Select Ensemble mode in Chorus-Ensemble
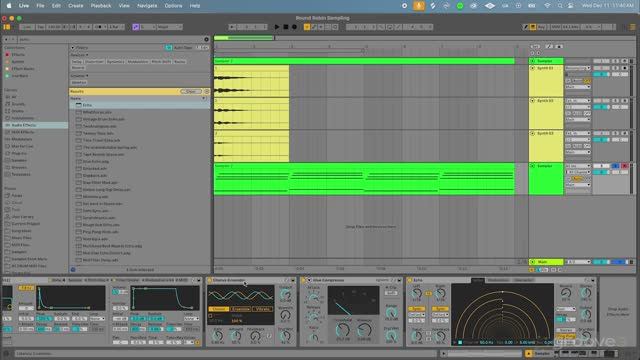Screen dimensions: 640x360 (240, 309)
